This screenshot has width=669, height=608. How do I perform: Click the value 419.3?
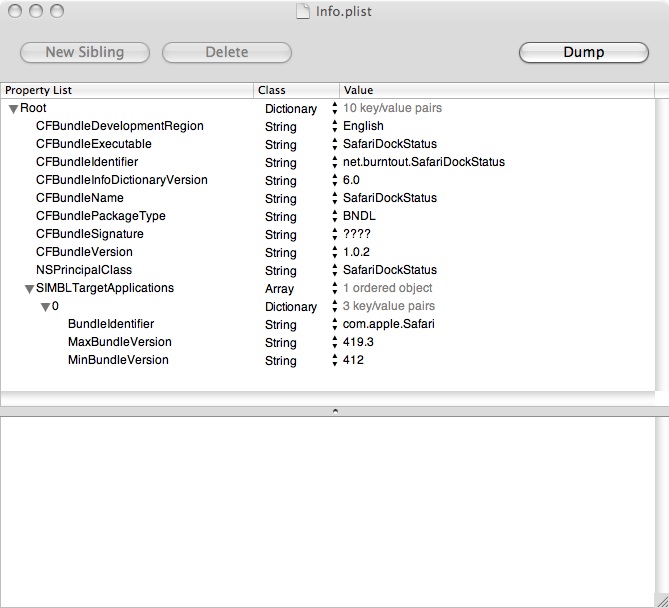coord(358,342)
